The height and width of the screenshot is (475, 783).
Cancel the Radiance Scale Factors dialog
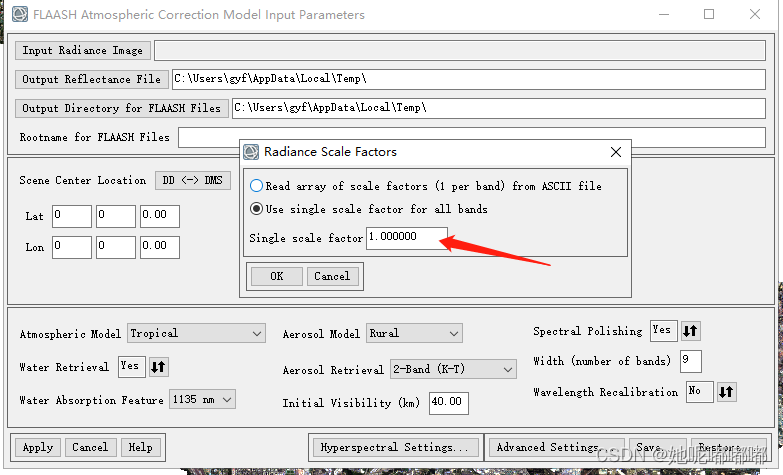pyautogui.click(x=332, y=276)
